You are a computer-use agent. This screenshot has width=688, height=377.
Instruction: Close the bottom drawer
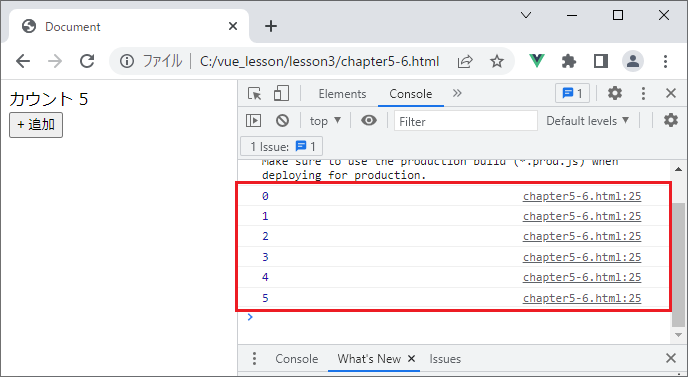[x=670, y=358]
